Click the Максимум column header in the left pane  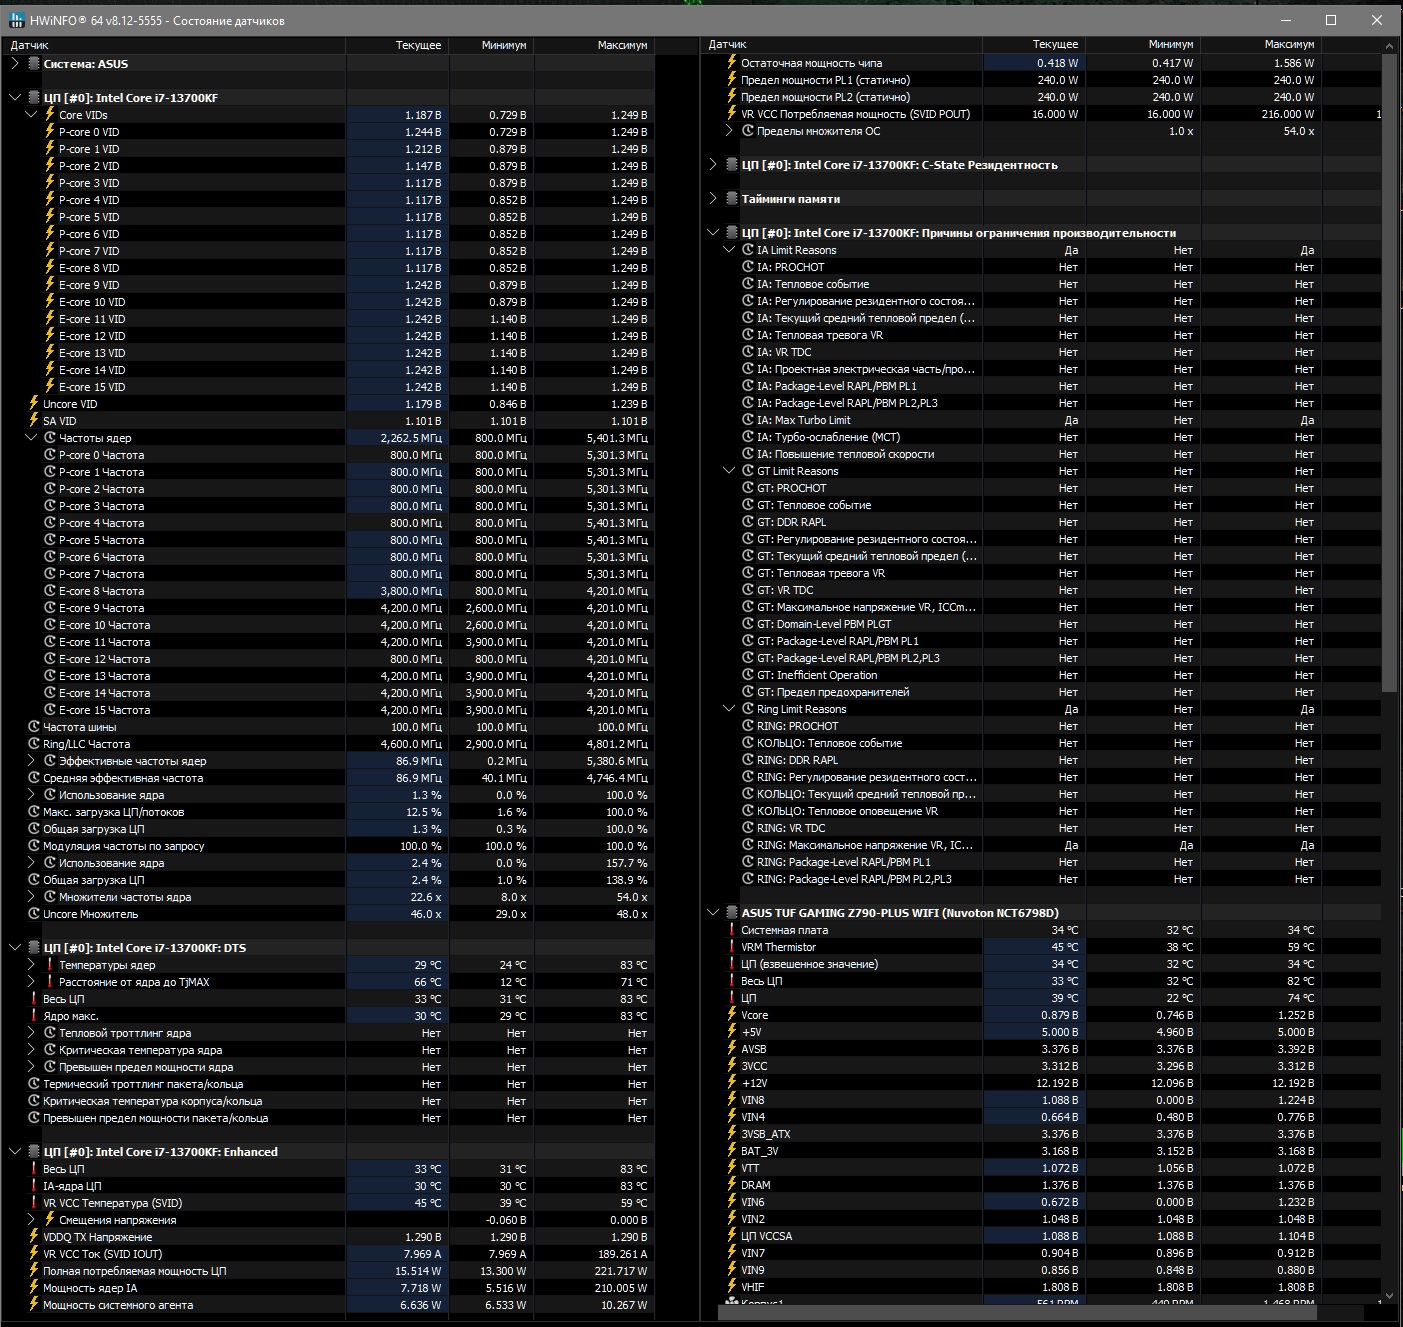[x=595, y=45]
